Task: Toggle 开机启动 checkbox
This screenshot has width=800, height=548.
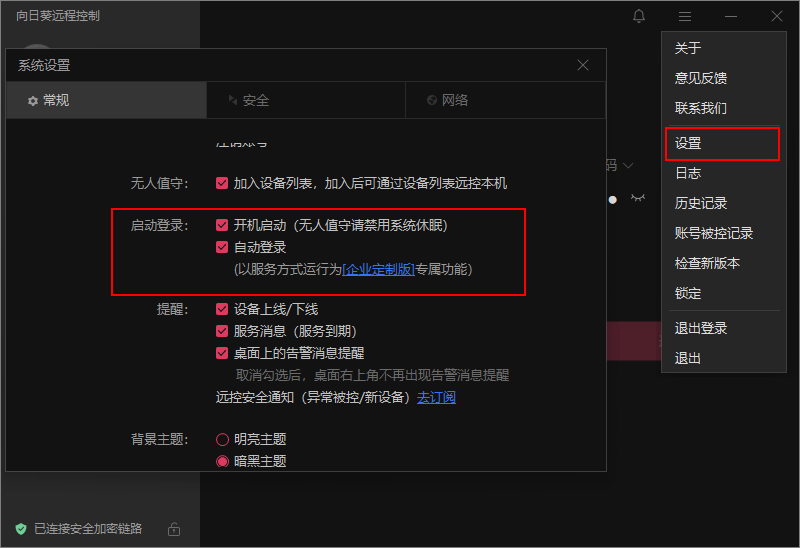Action: coord(222,225)
